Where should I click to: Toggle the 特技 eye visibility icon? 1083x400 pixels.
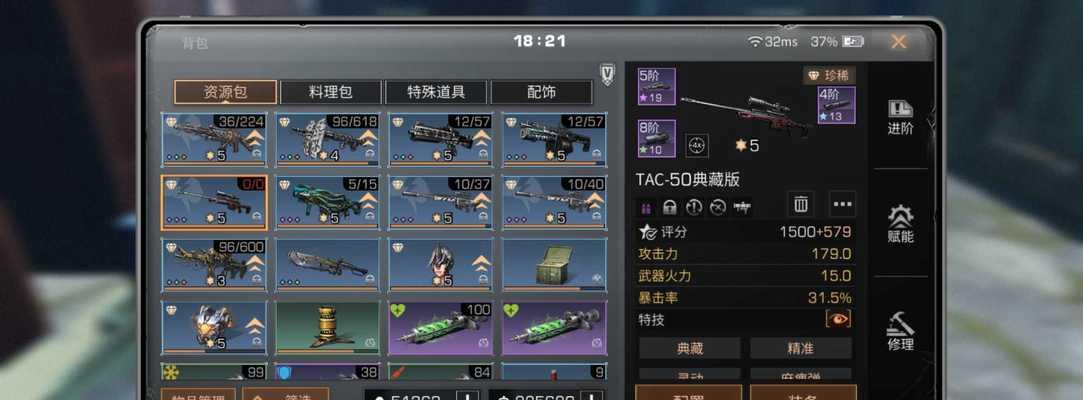(x=838, y=318)
